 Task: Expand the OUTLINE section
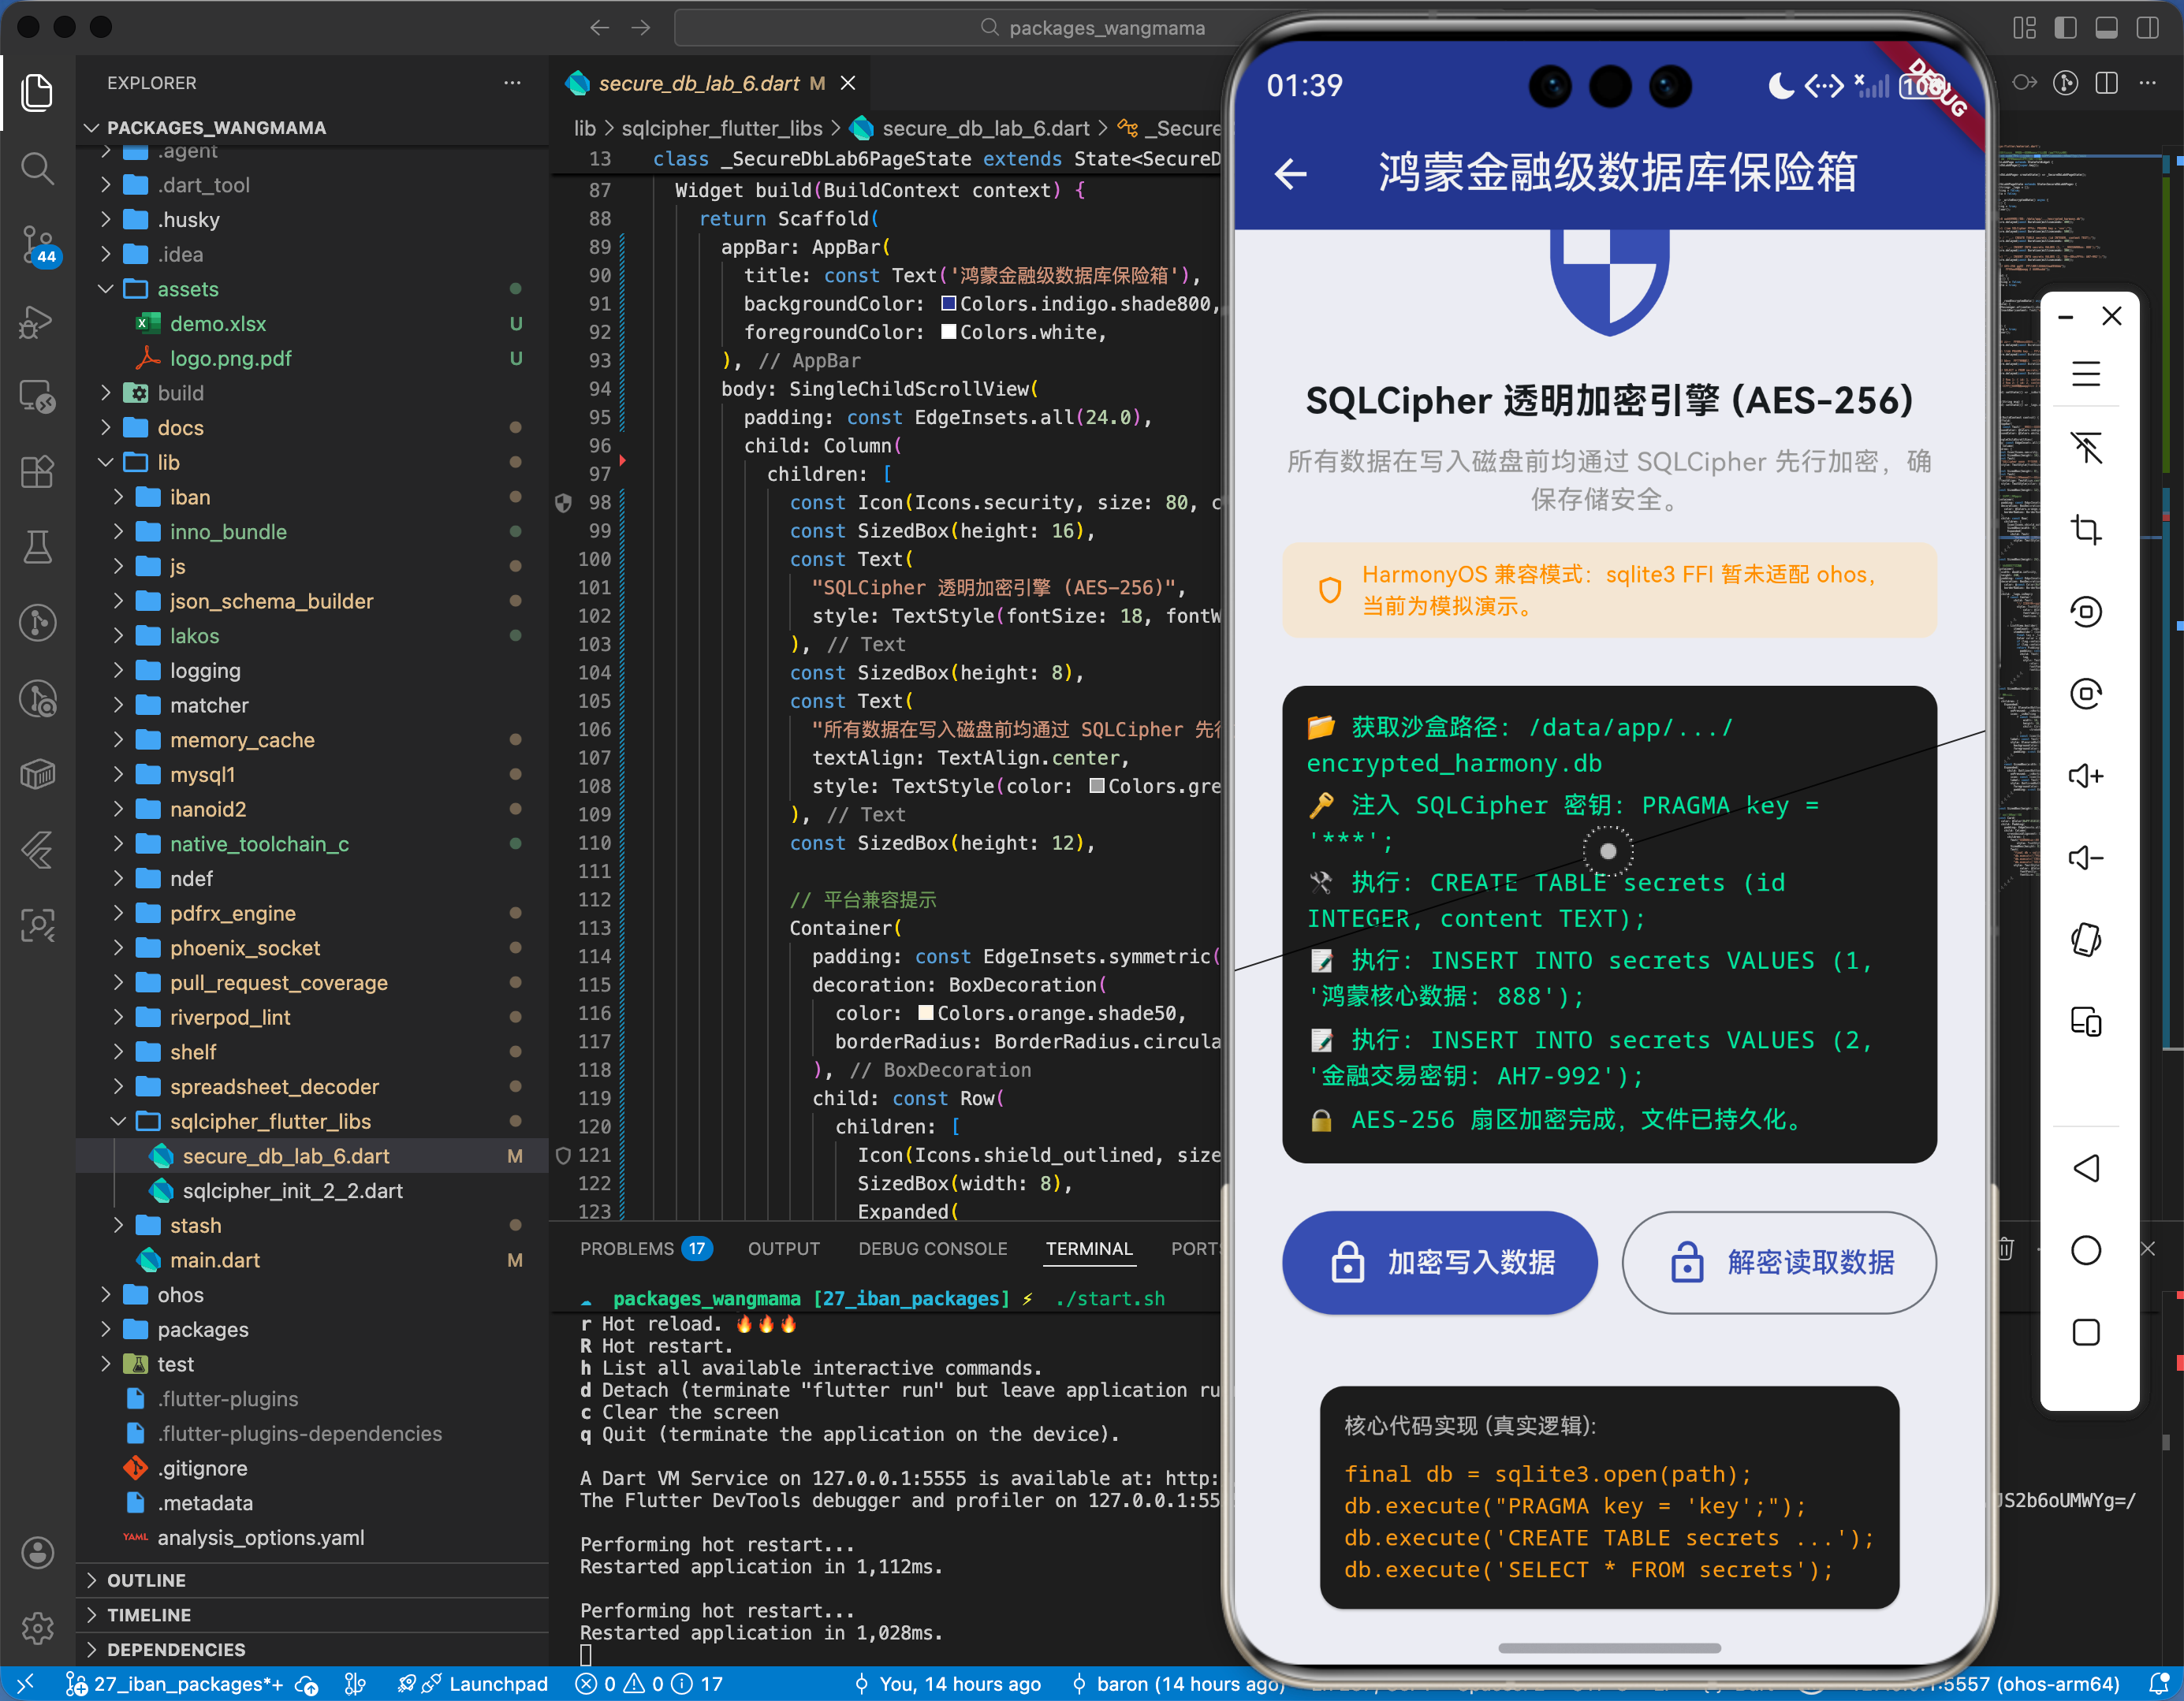coord(312,1580)
